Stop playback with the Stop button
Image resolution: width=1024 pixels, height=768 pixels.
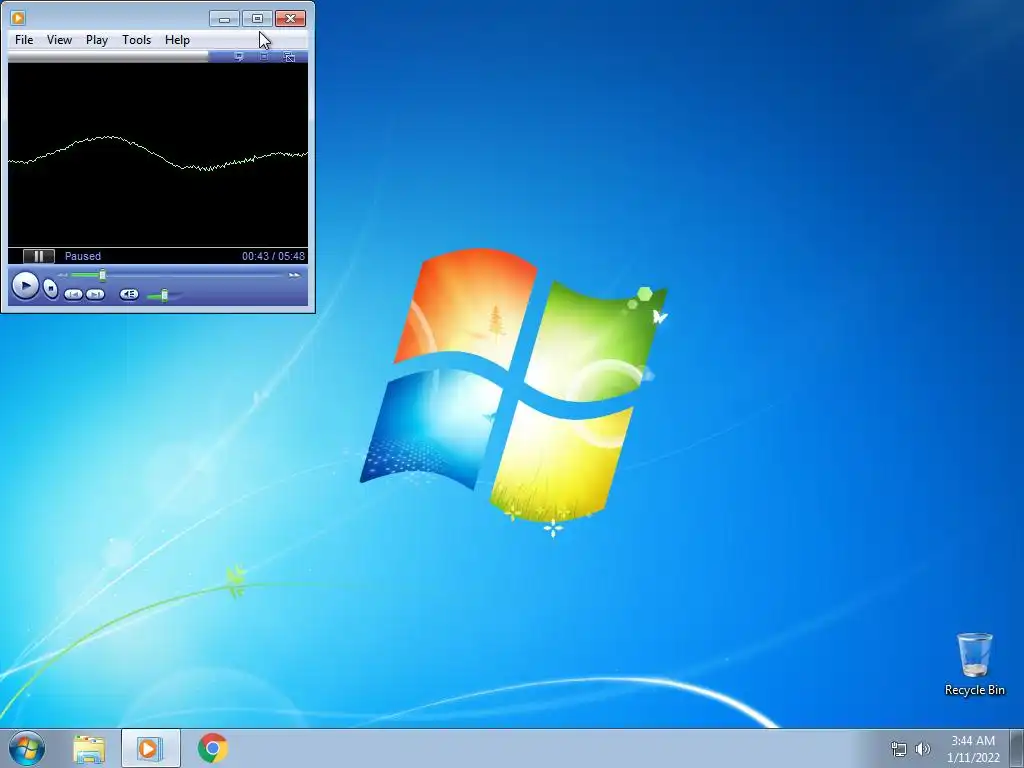point(50,288)
